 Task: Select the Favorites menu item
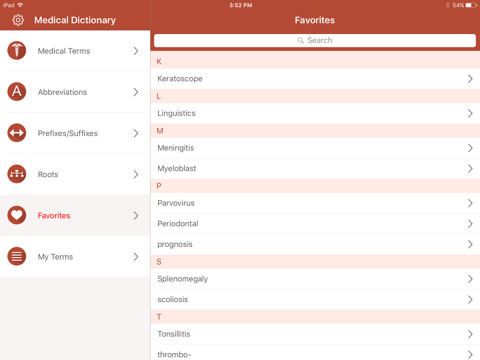click(75, 216)
